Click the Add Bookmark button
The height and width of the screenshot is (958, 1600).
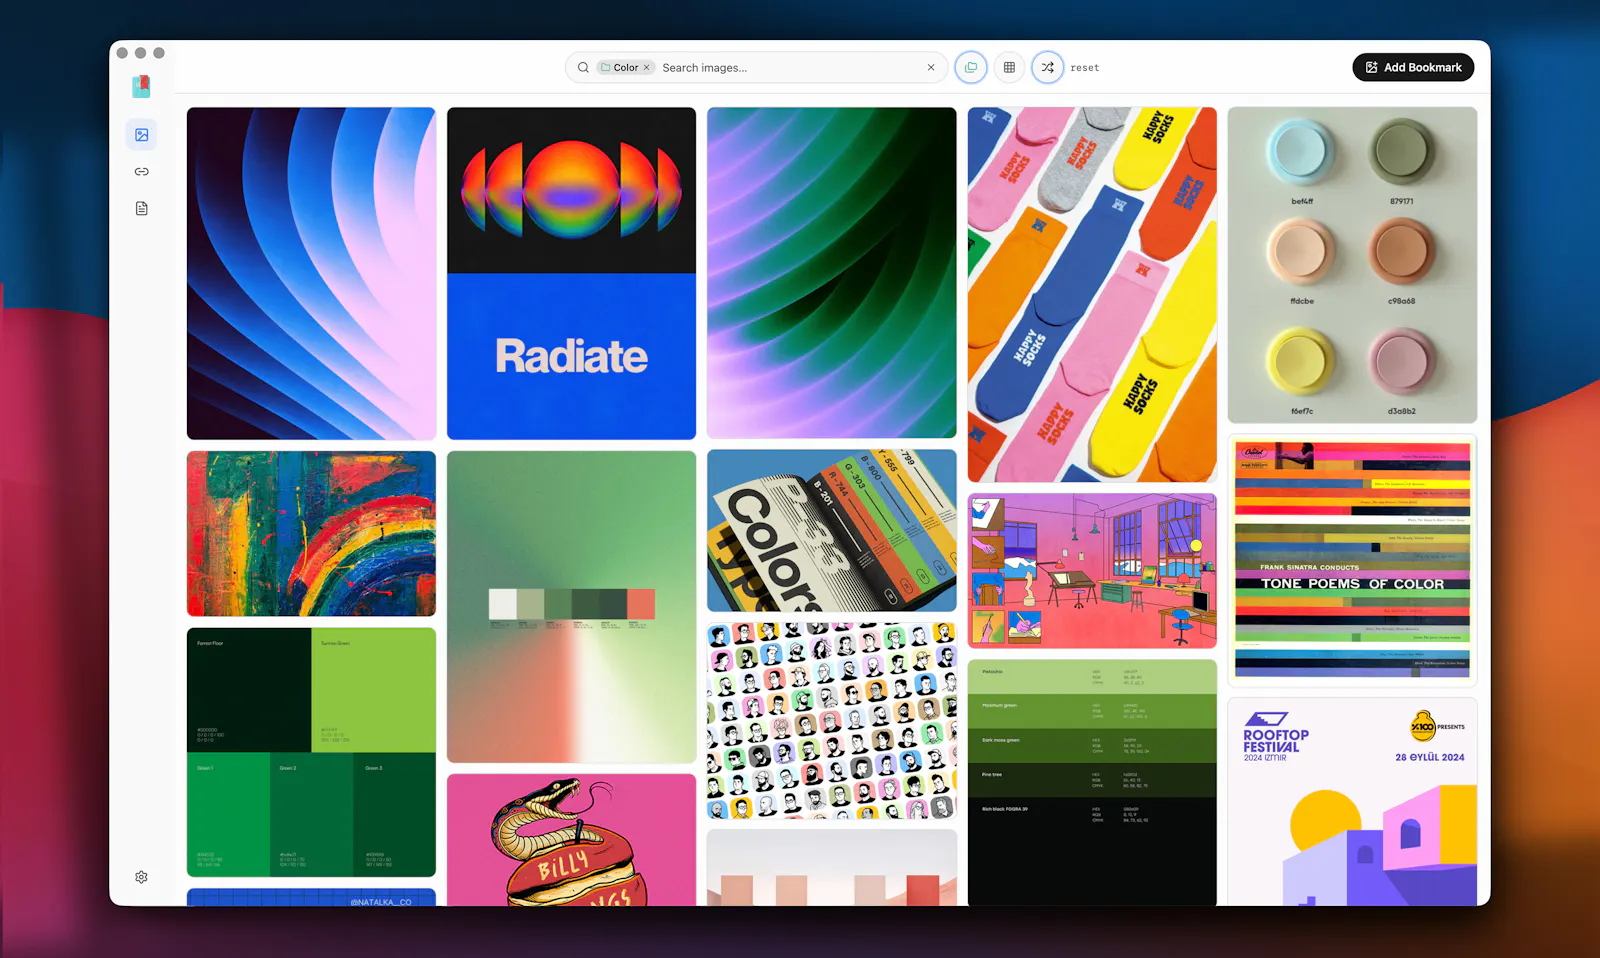click(x=1413, y=67)
